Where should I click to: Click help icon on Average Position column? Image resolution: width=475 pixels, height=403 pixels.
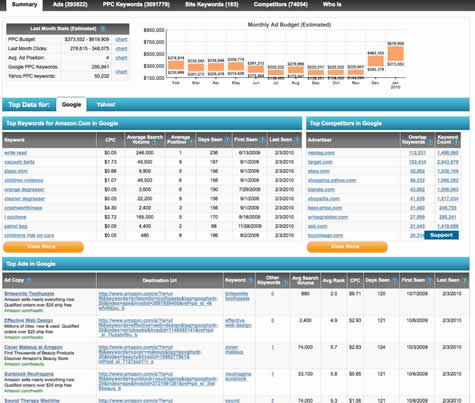[191, 142]
